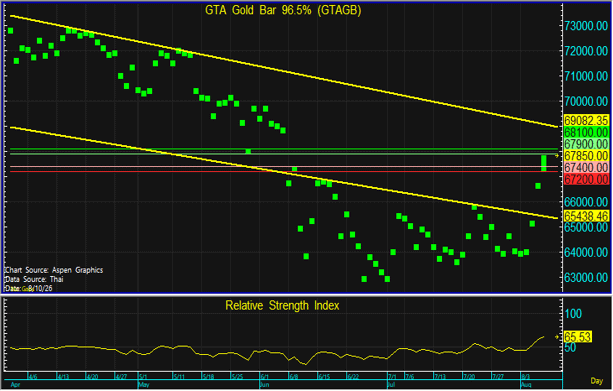Screen dimensions: 613x391
Task: Click the 6/22 date label
Action: (x=353, y=377)
